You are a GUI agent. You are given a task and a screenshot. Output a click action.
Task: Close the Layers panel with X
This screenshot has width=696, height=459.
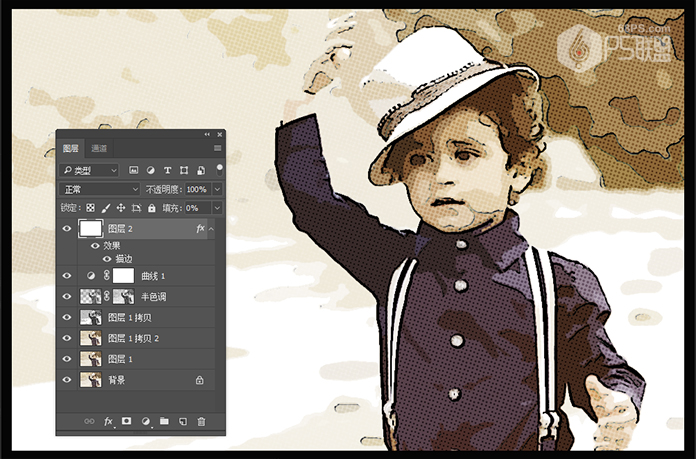(219, 135)
